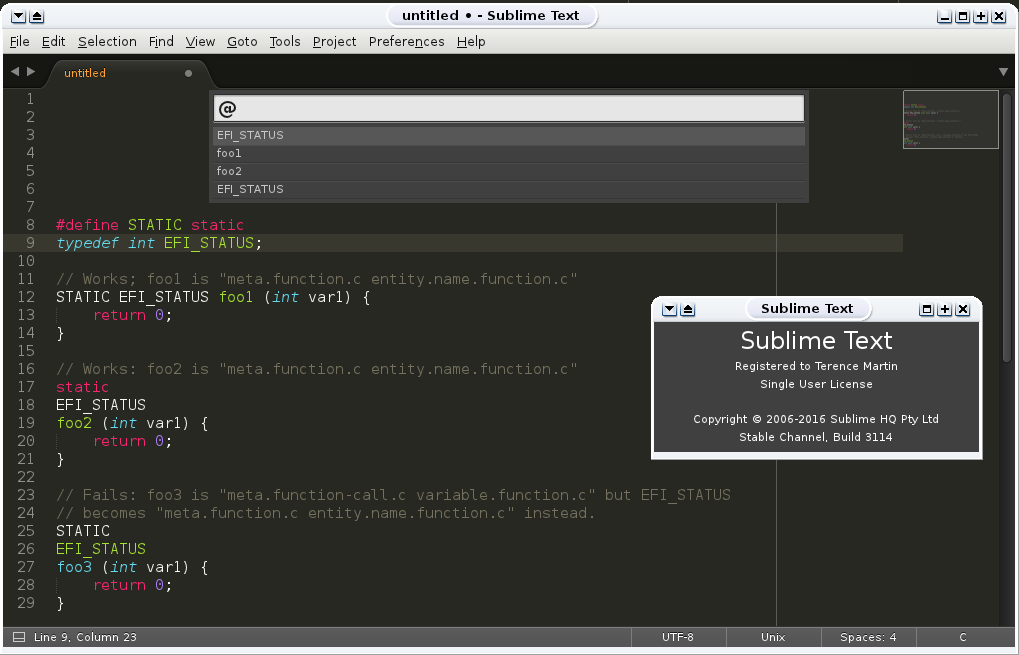Screen dimensions: 1019x655
Task: Open the tab list dropdown triangle
Action: pos(1003,72)
